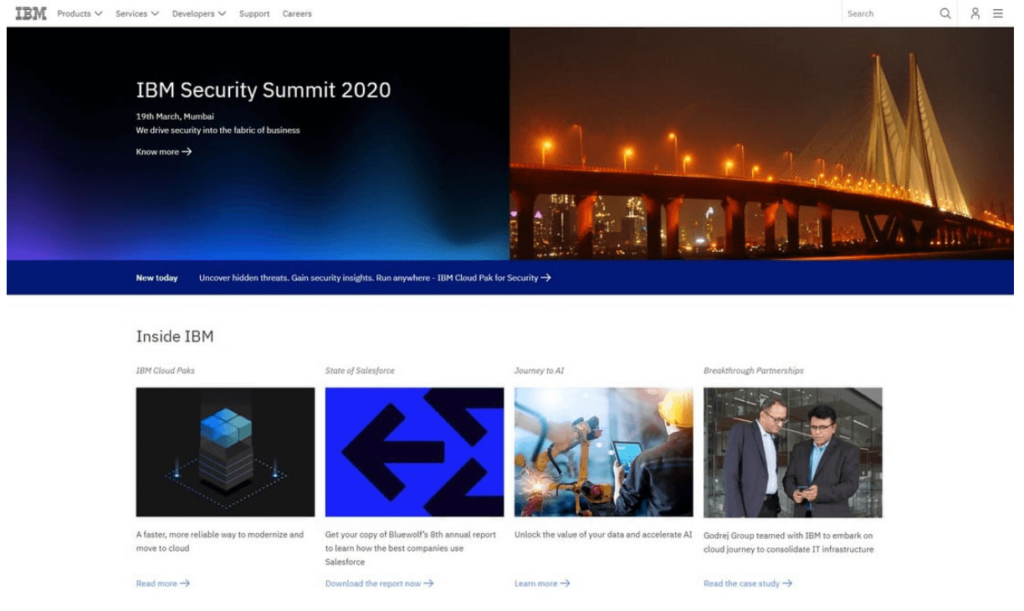Click the 'Godrej Group teamed with IBM' description
The width and height of the screenshot is (1024, 611).
pos(788,542)
